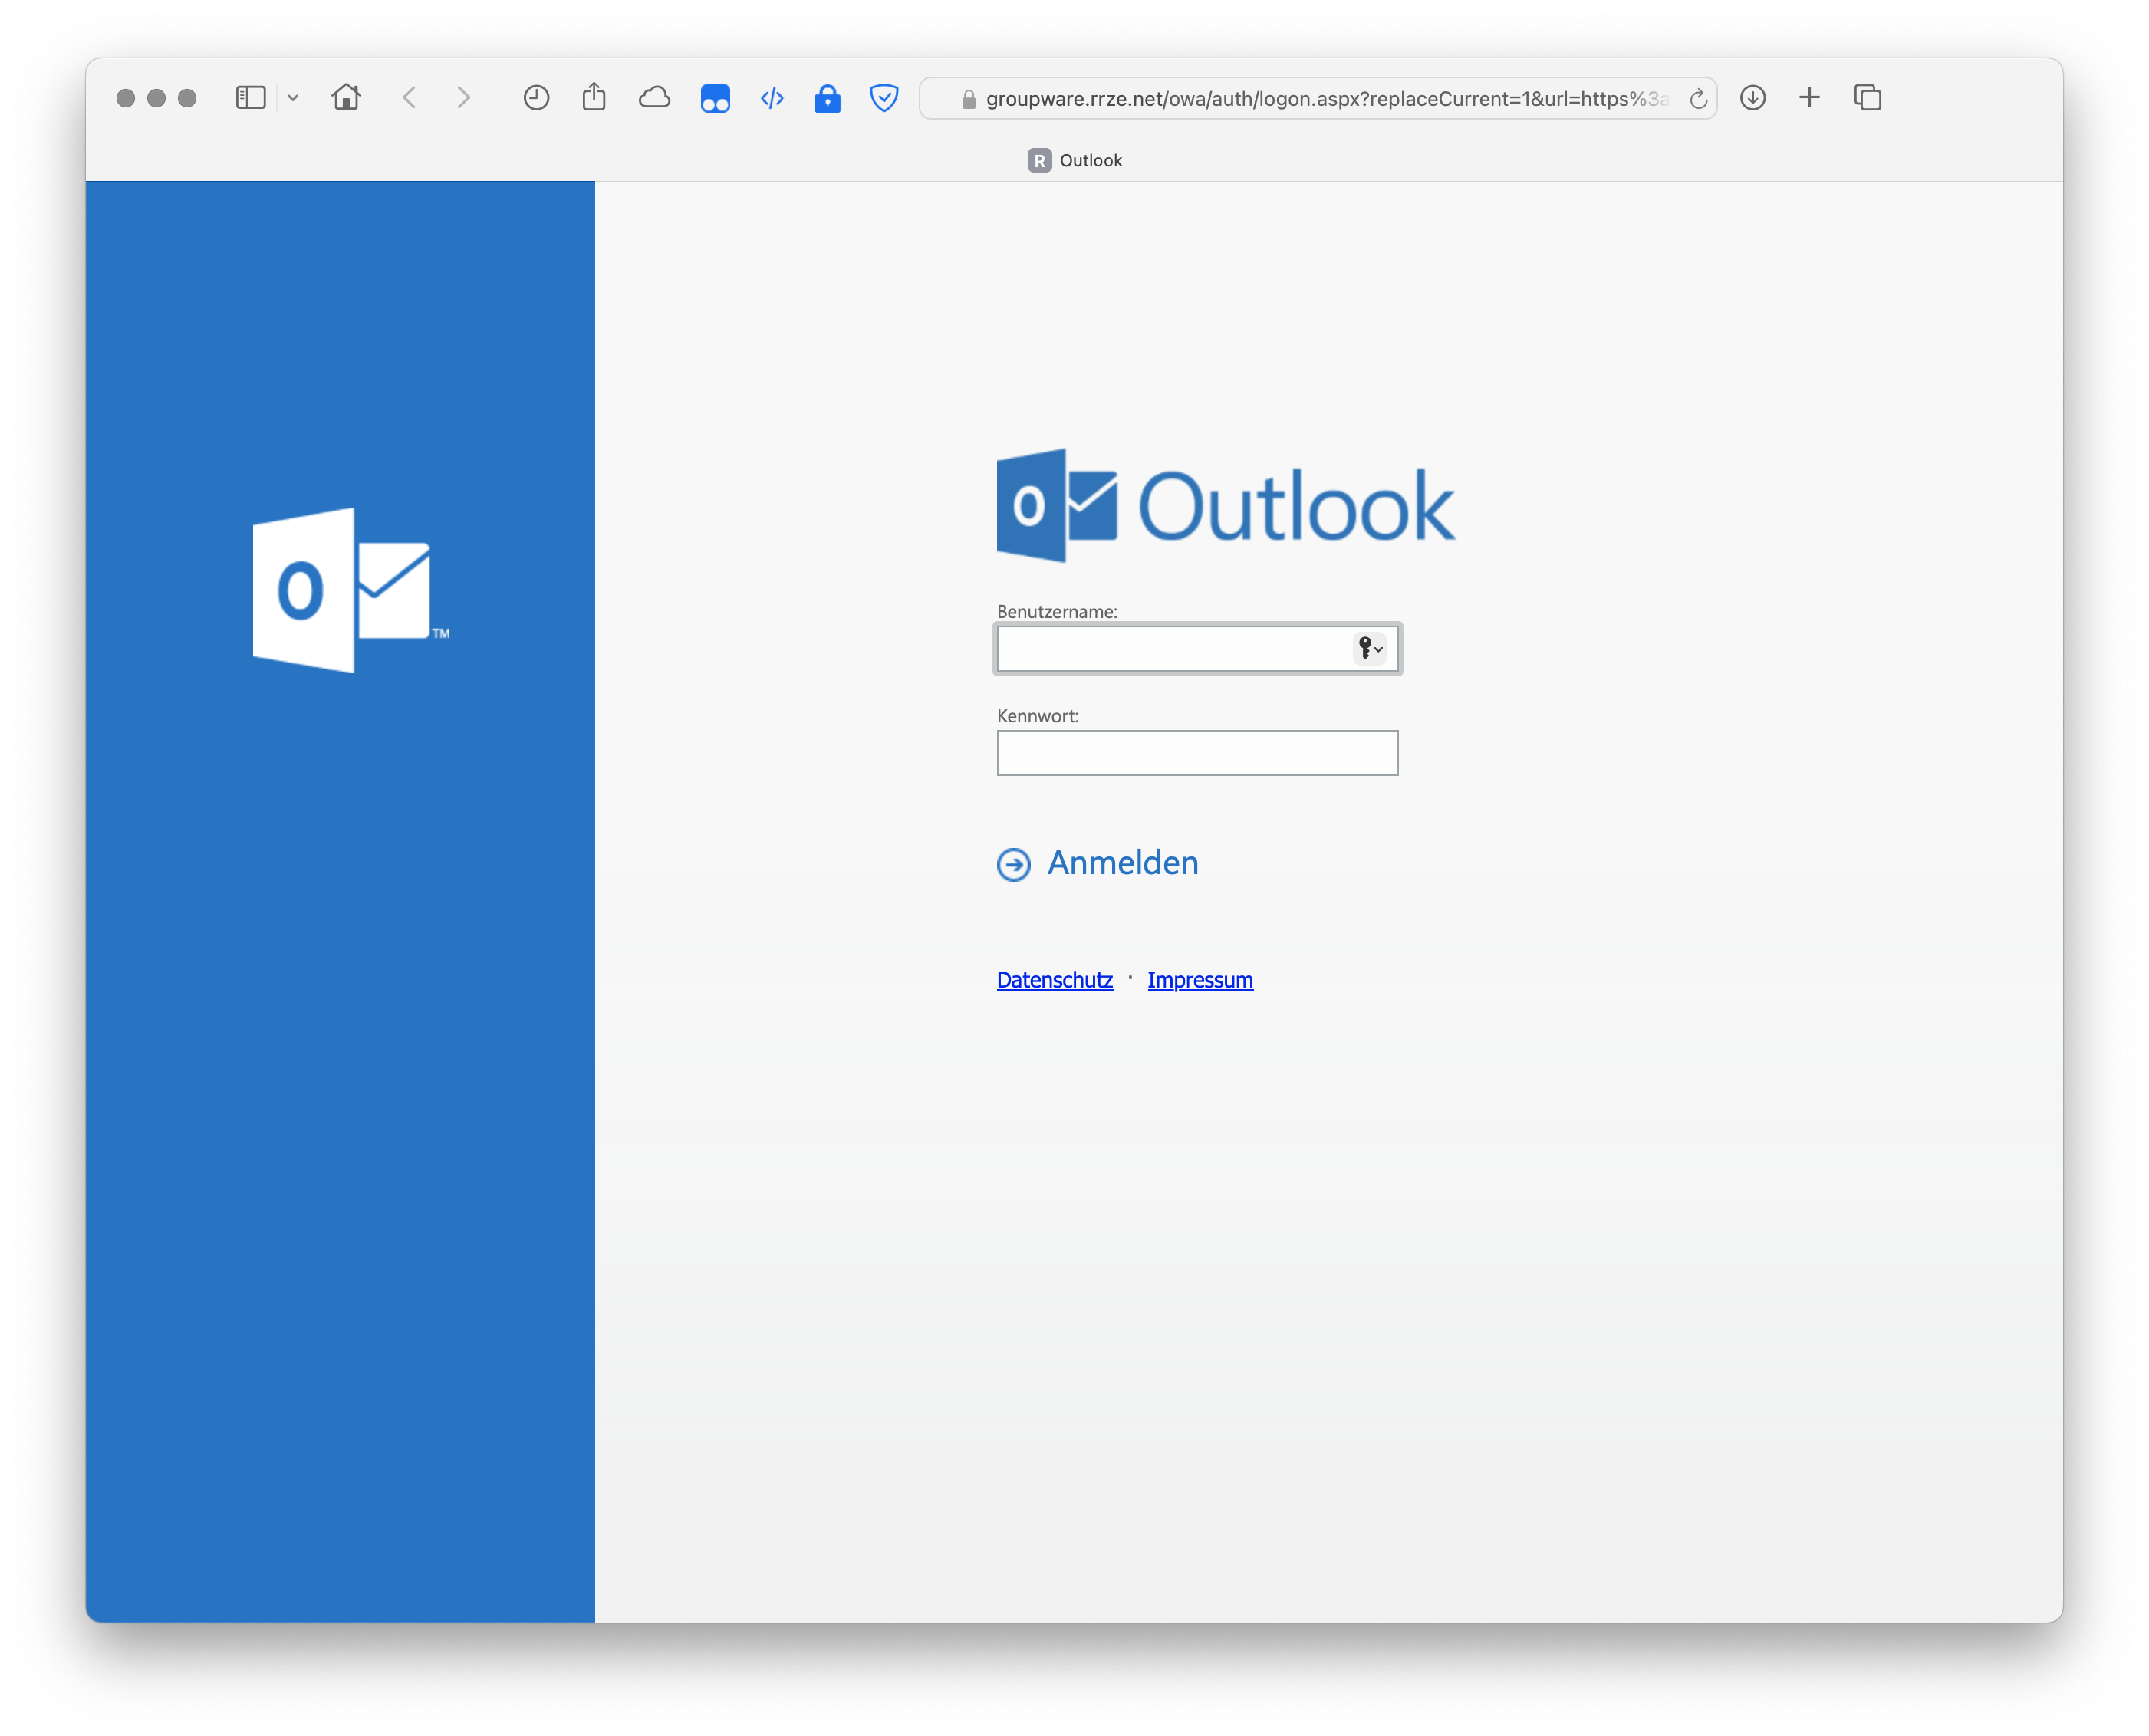Show iCloud Tabs cloud icon
2149x1736 pixels.
654,98
